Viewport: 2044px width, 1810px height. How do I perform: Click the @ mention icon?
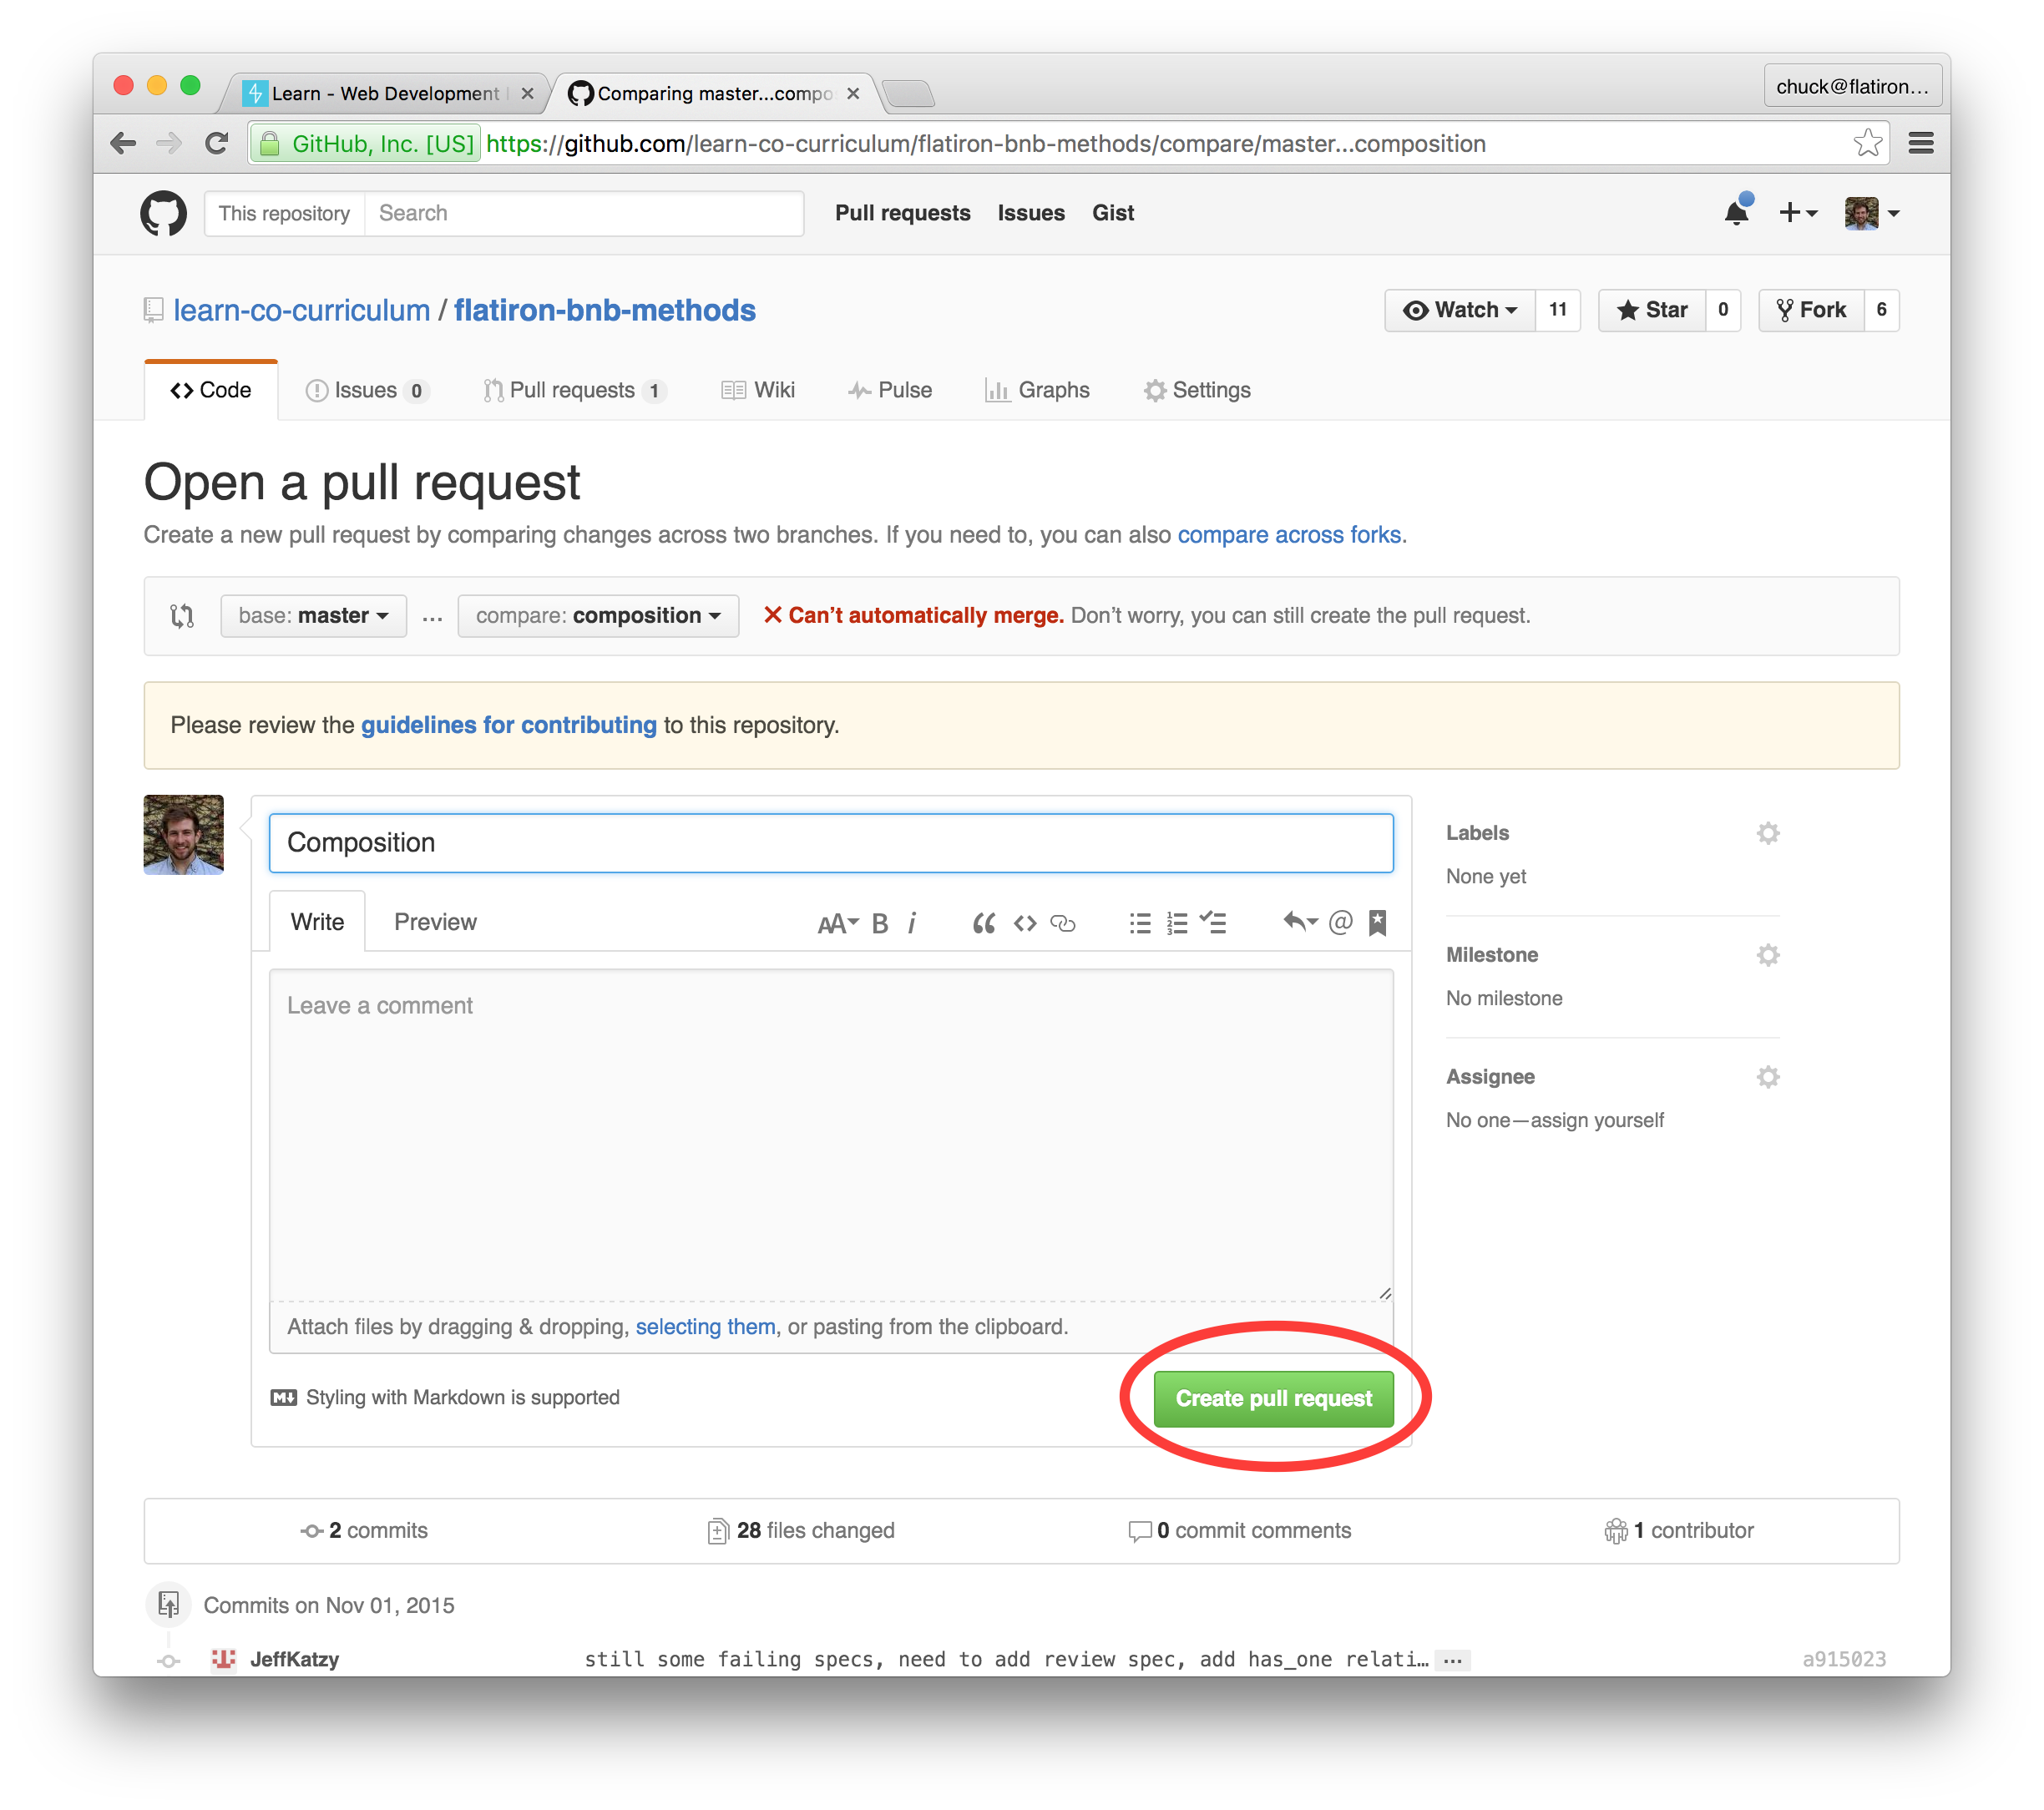[x=1341, y=922]
